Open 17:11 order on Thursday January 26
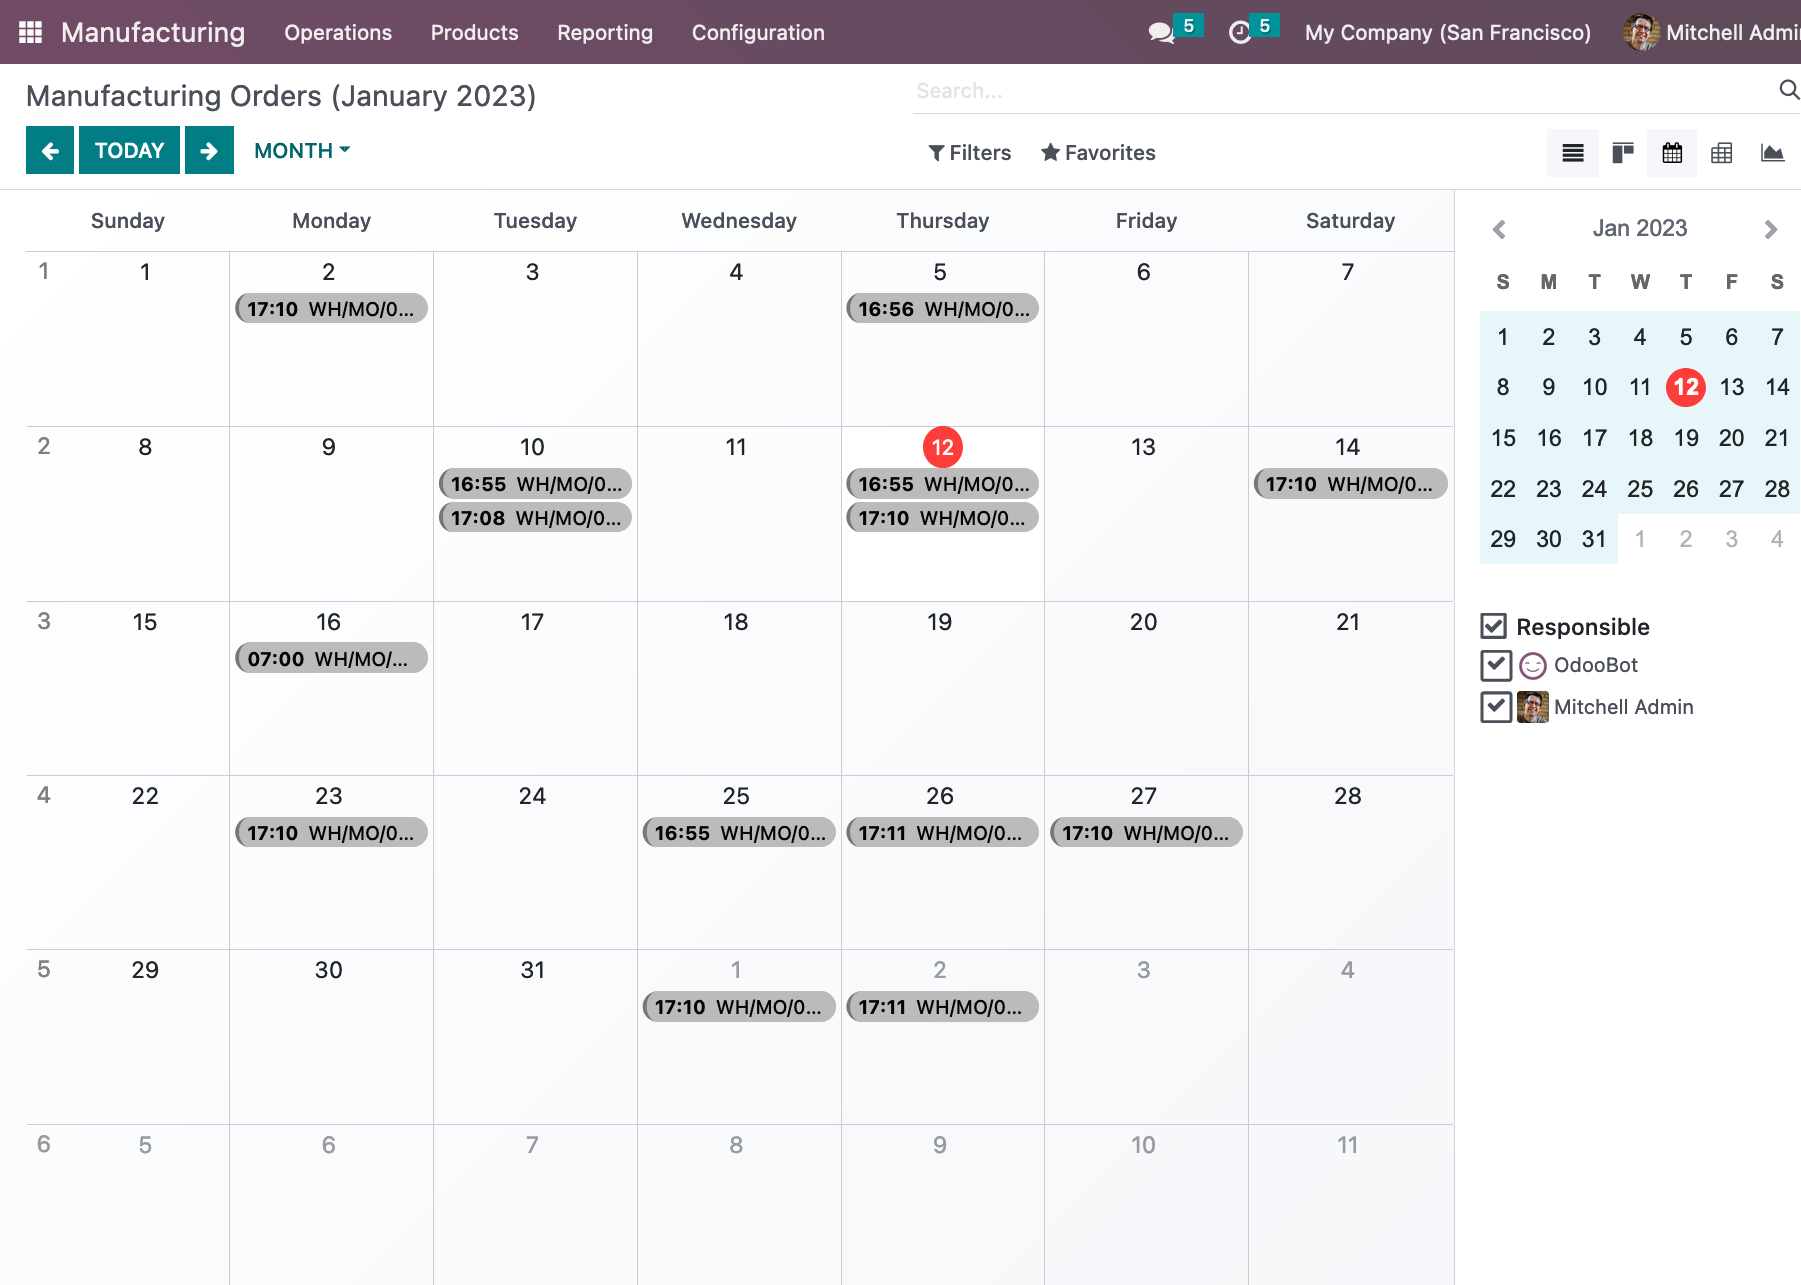The image size is (1801, 1285). point(942,832)
